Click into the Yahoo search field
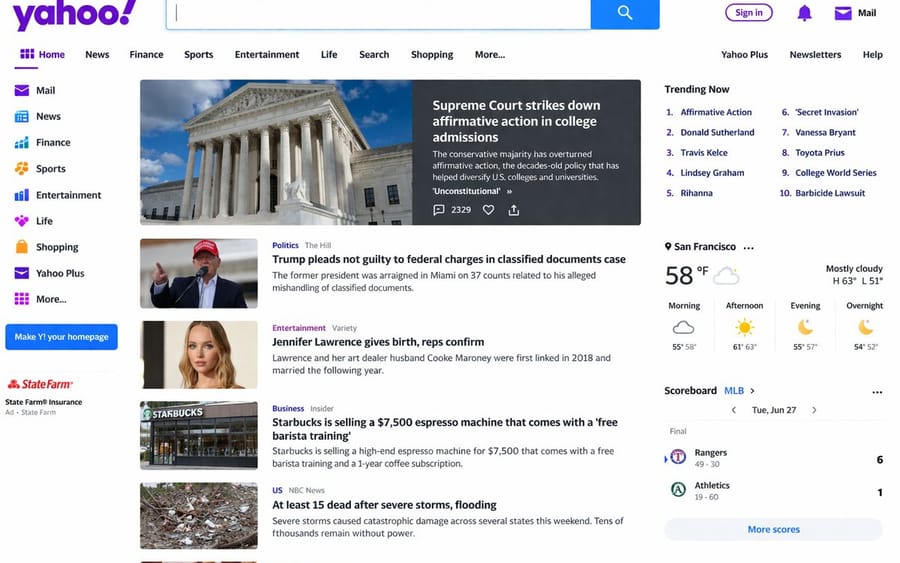 [378, 14]
